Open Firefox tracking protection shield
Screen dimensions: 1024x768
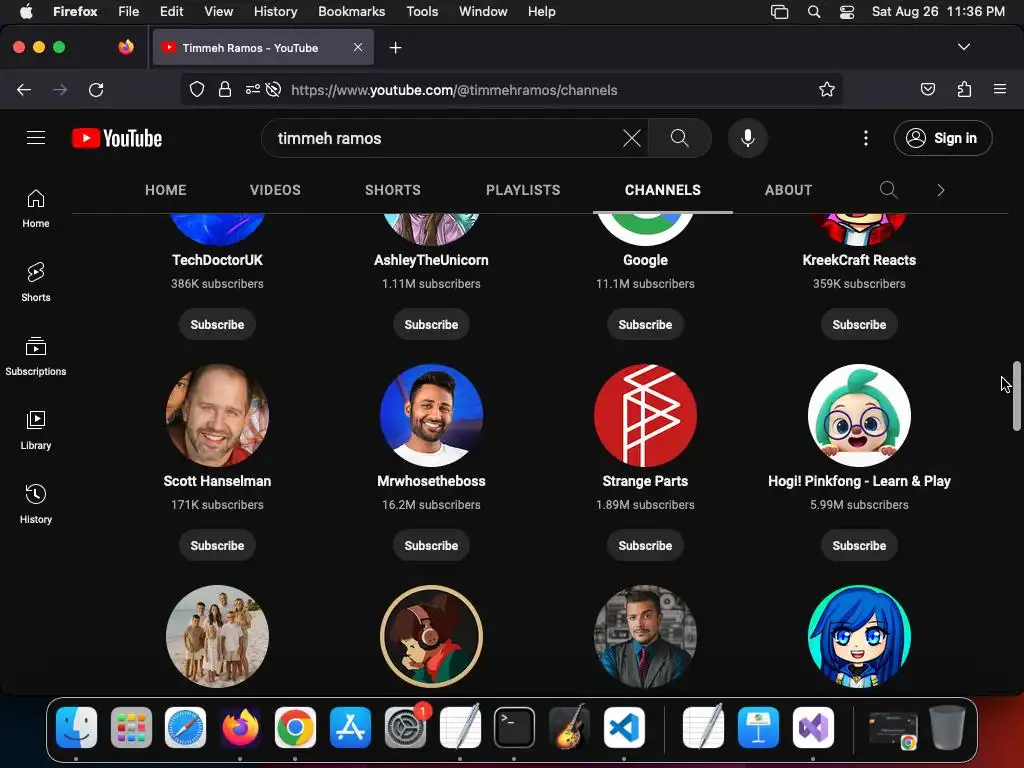pyautogui.click(x=197, y=89)
